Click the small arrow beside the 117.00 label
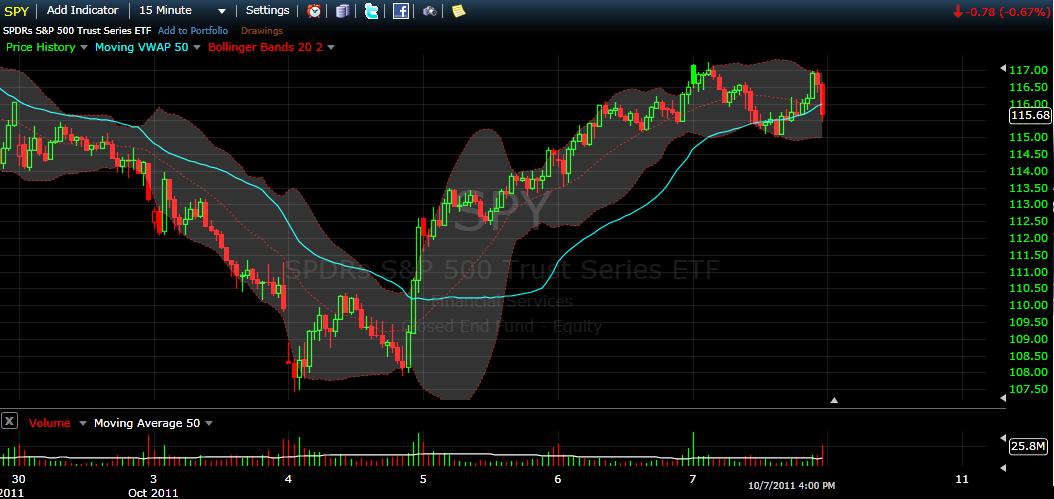The image size is (1054, 499). (1003, 69)
